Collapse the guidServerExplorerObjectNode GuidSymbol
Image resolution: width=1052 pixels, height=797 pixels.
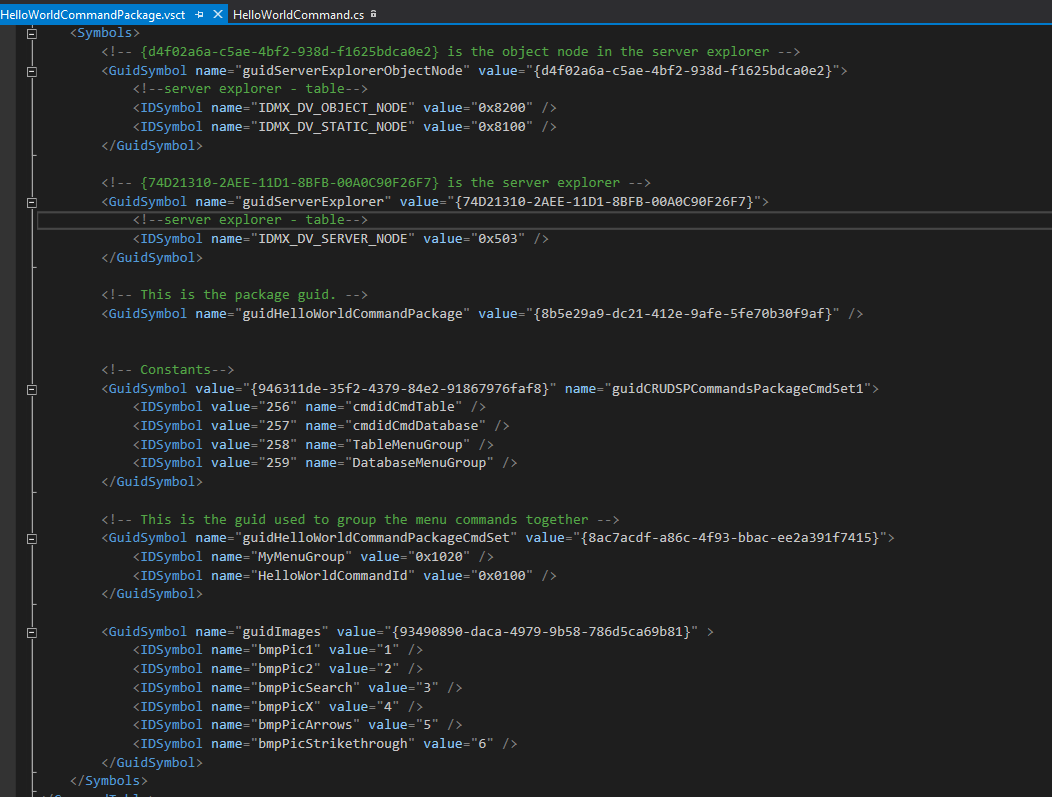tap(31, 70)
